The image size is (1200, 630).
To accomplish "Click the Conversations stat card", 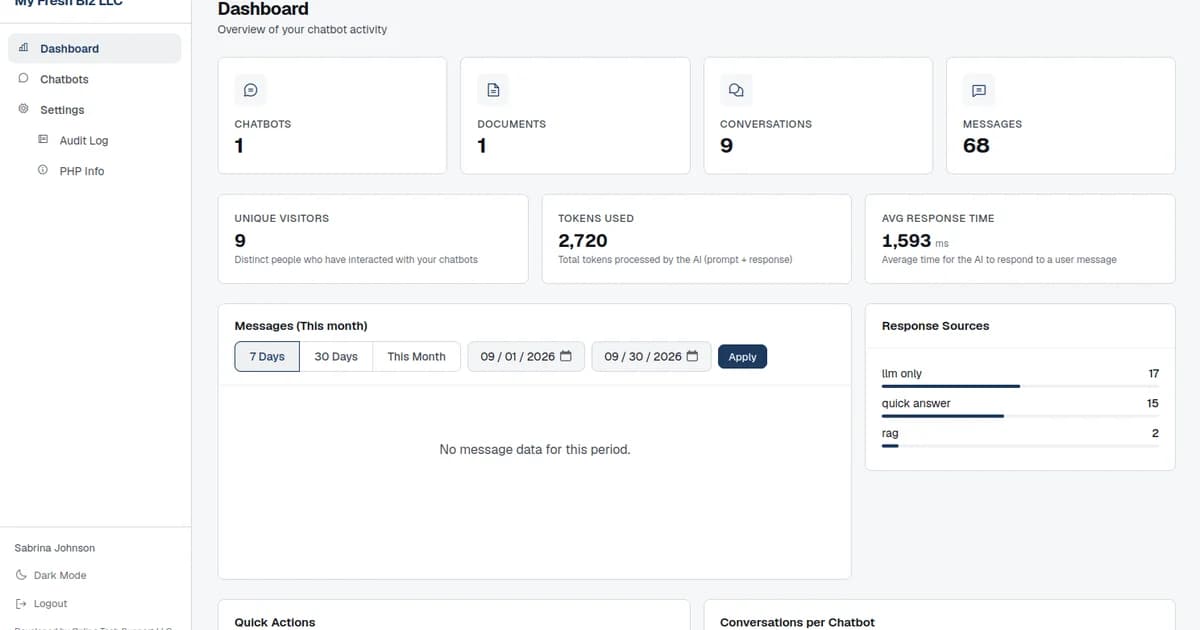I will (x=818, y=115).
